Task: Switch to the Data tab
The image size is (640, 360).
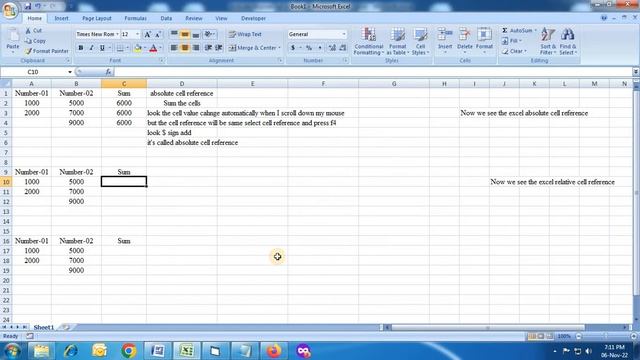Action: tap(166, 18)
